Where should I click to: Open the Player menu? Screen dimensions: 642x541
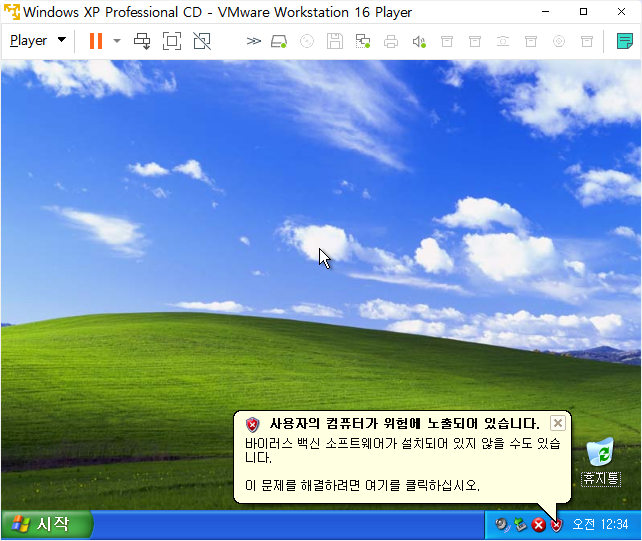[x=38, y=41]
